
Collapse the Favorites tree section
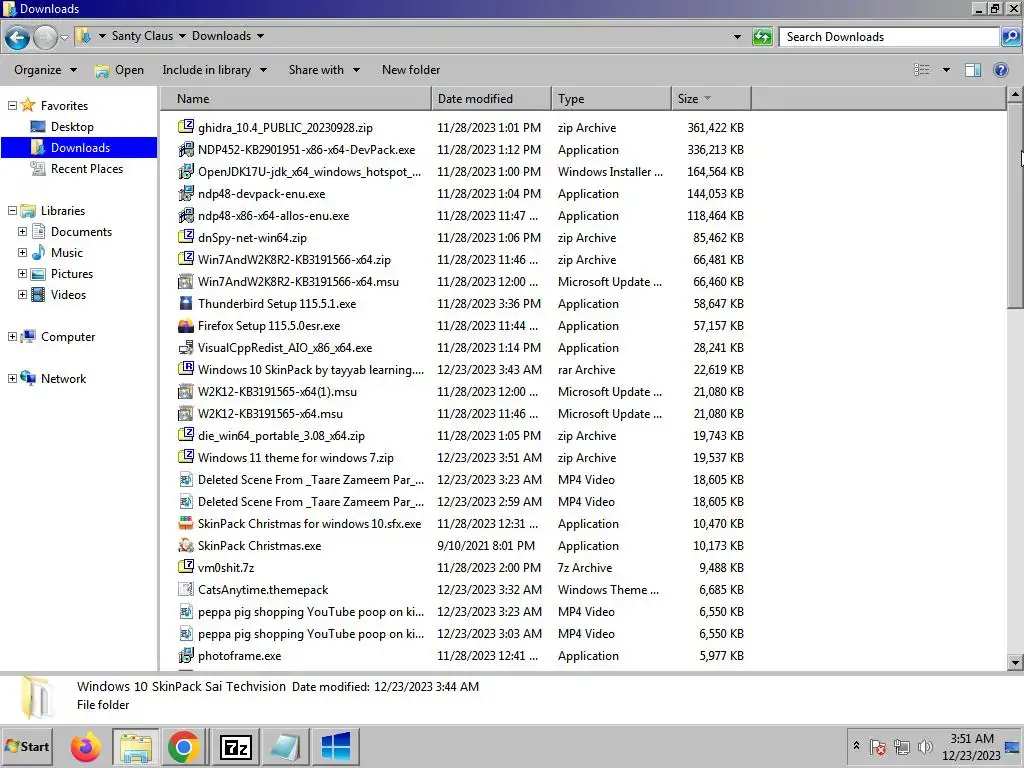[x=12, y=105]
